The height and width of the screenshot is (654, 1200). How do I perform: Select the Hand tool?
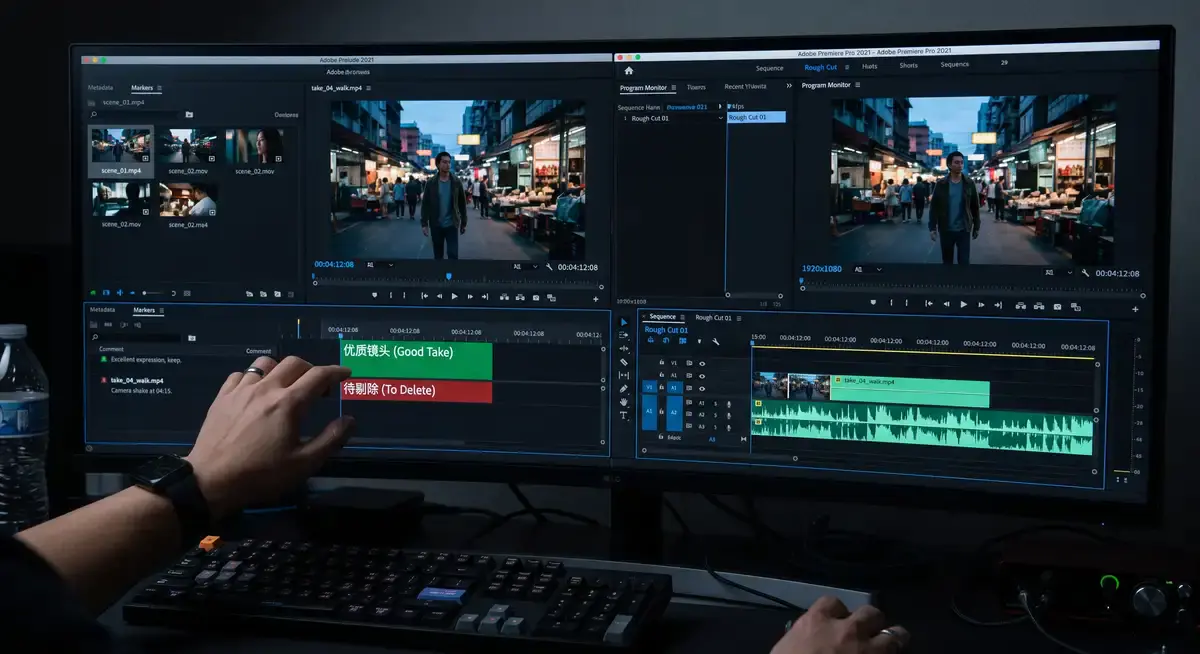point(624,401)
